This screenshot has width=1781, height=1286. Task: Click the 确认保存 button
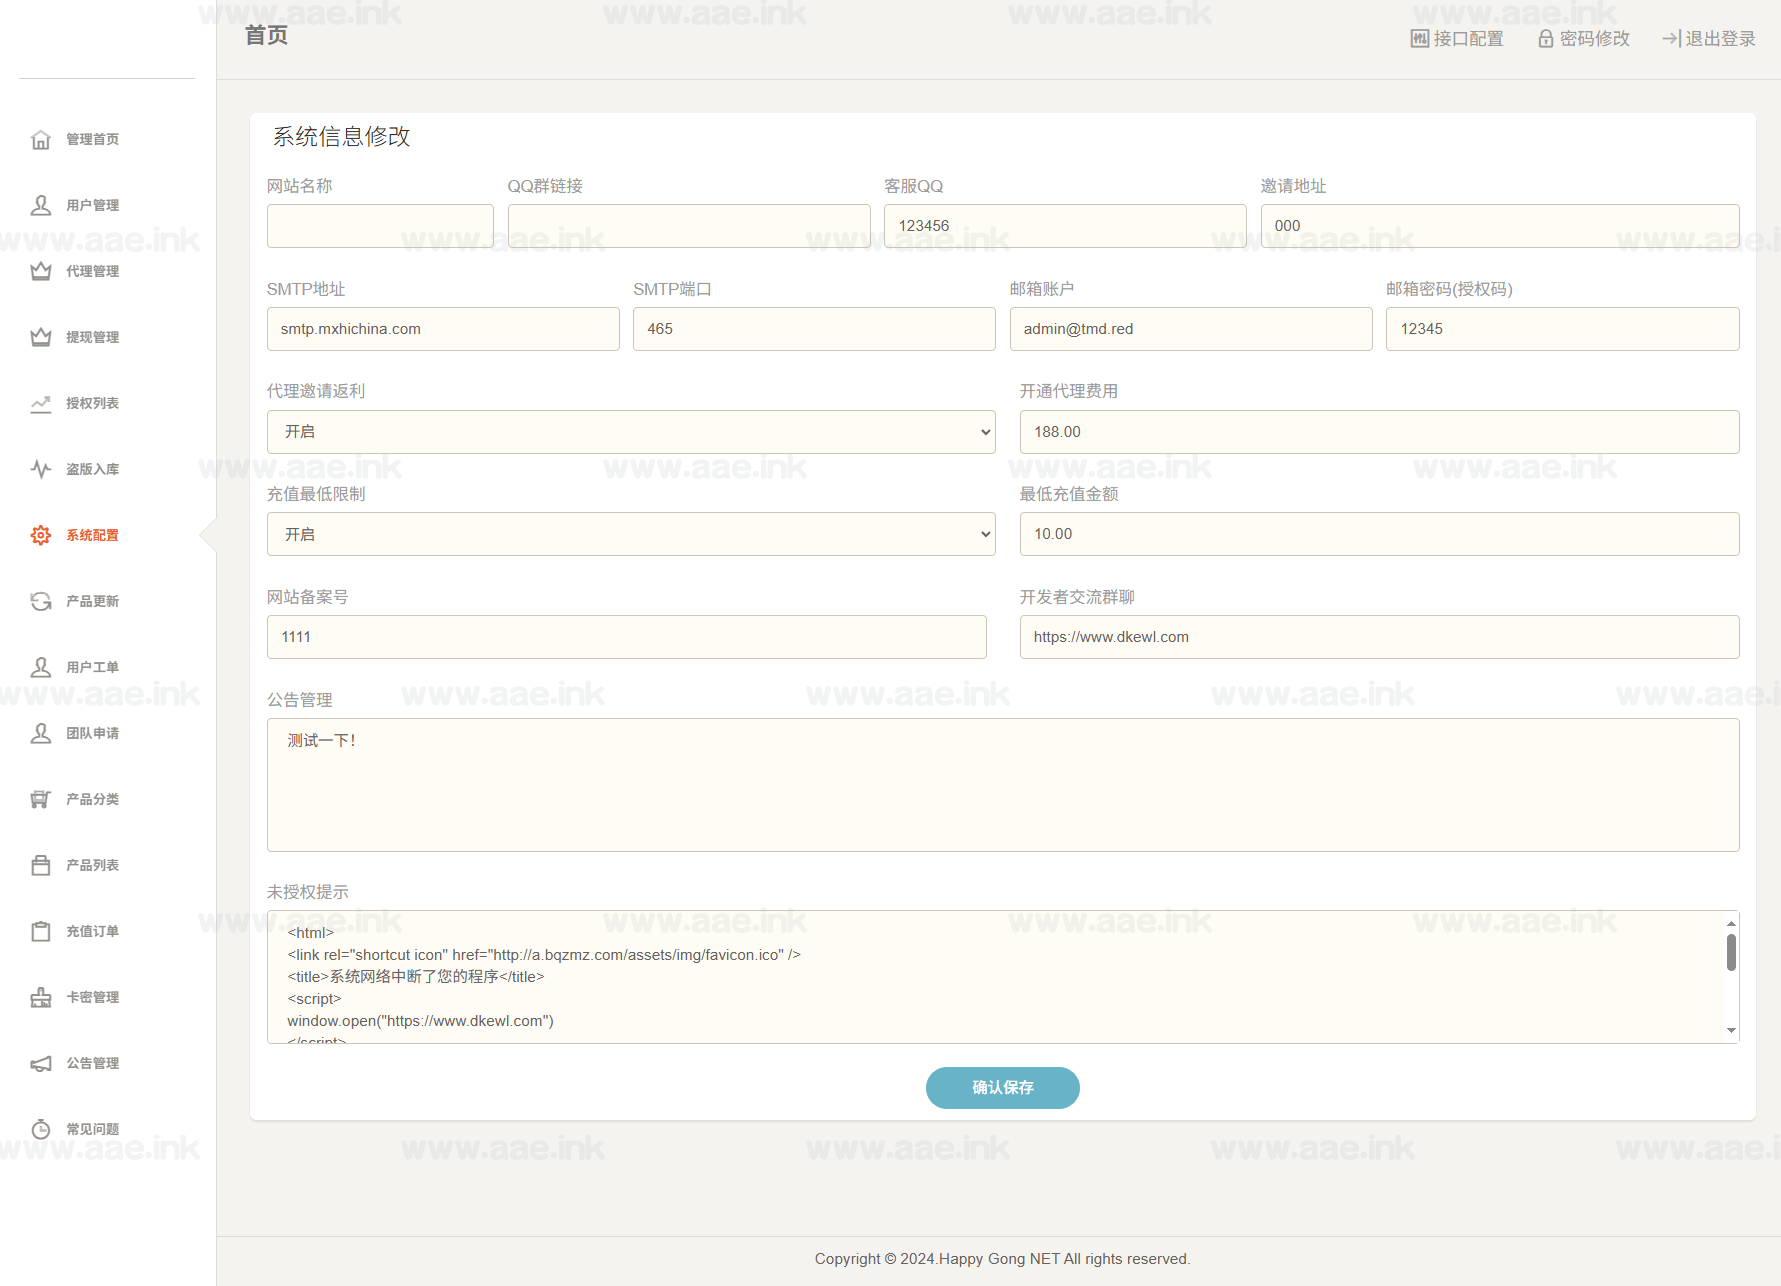[x=1002, y=1088]
